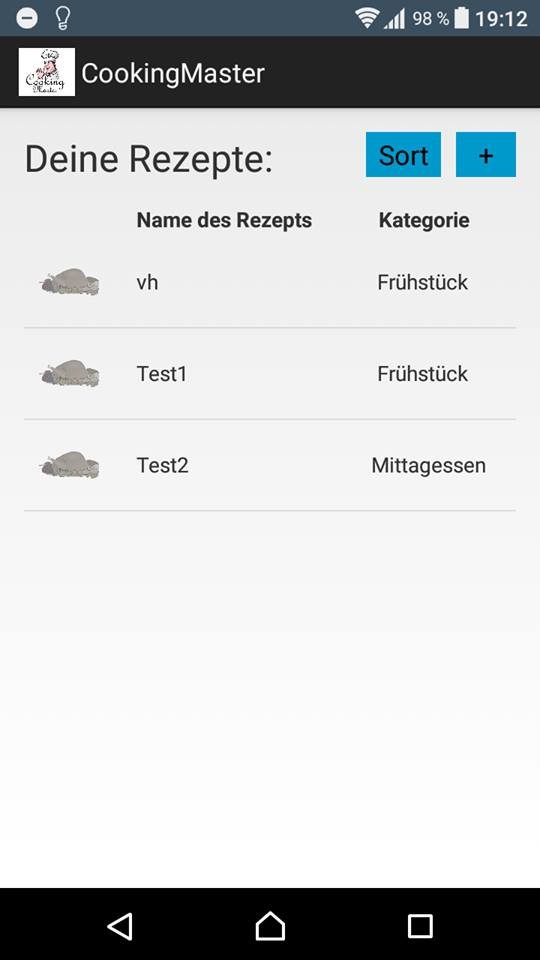The height and width of the screenshot is (960, 540).
Task: Tap the do-not-disturb status icon
Action: pos(27,18)
